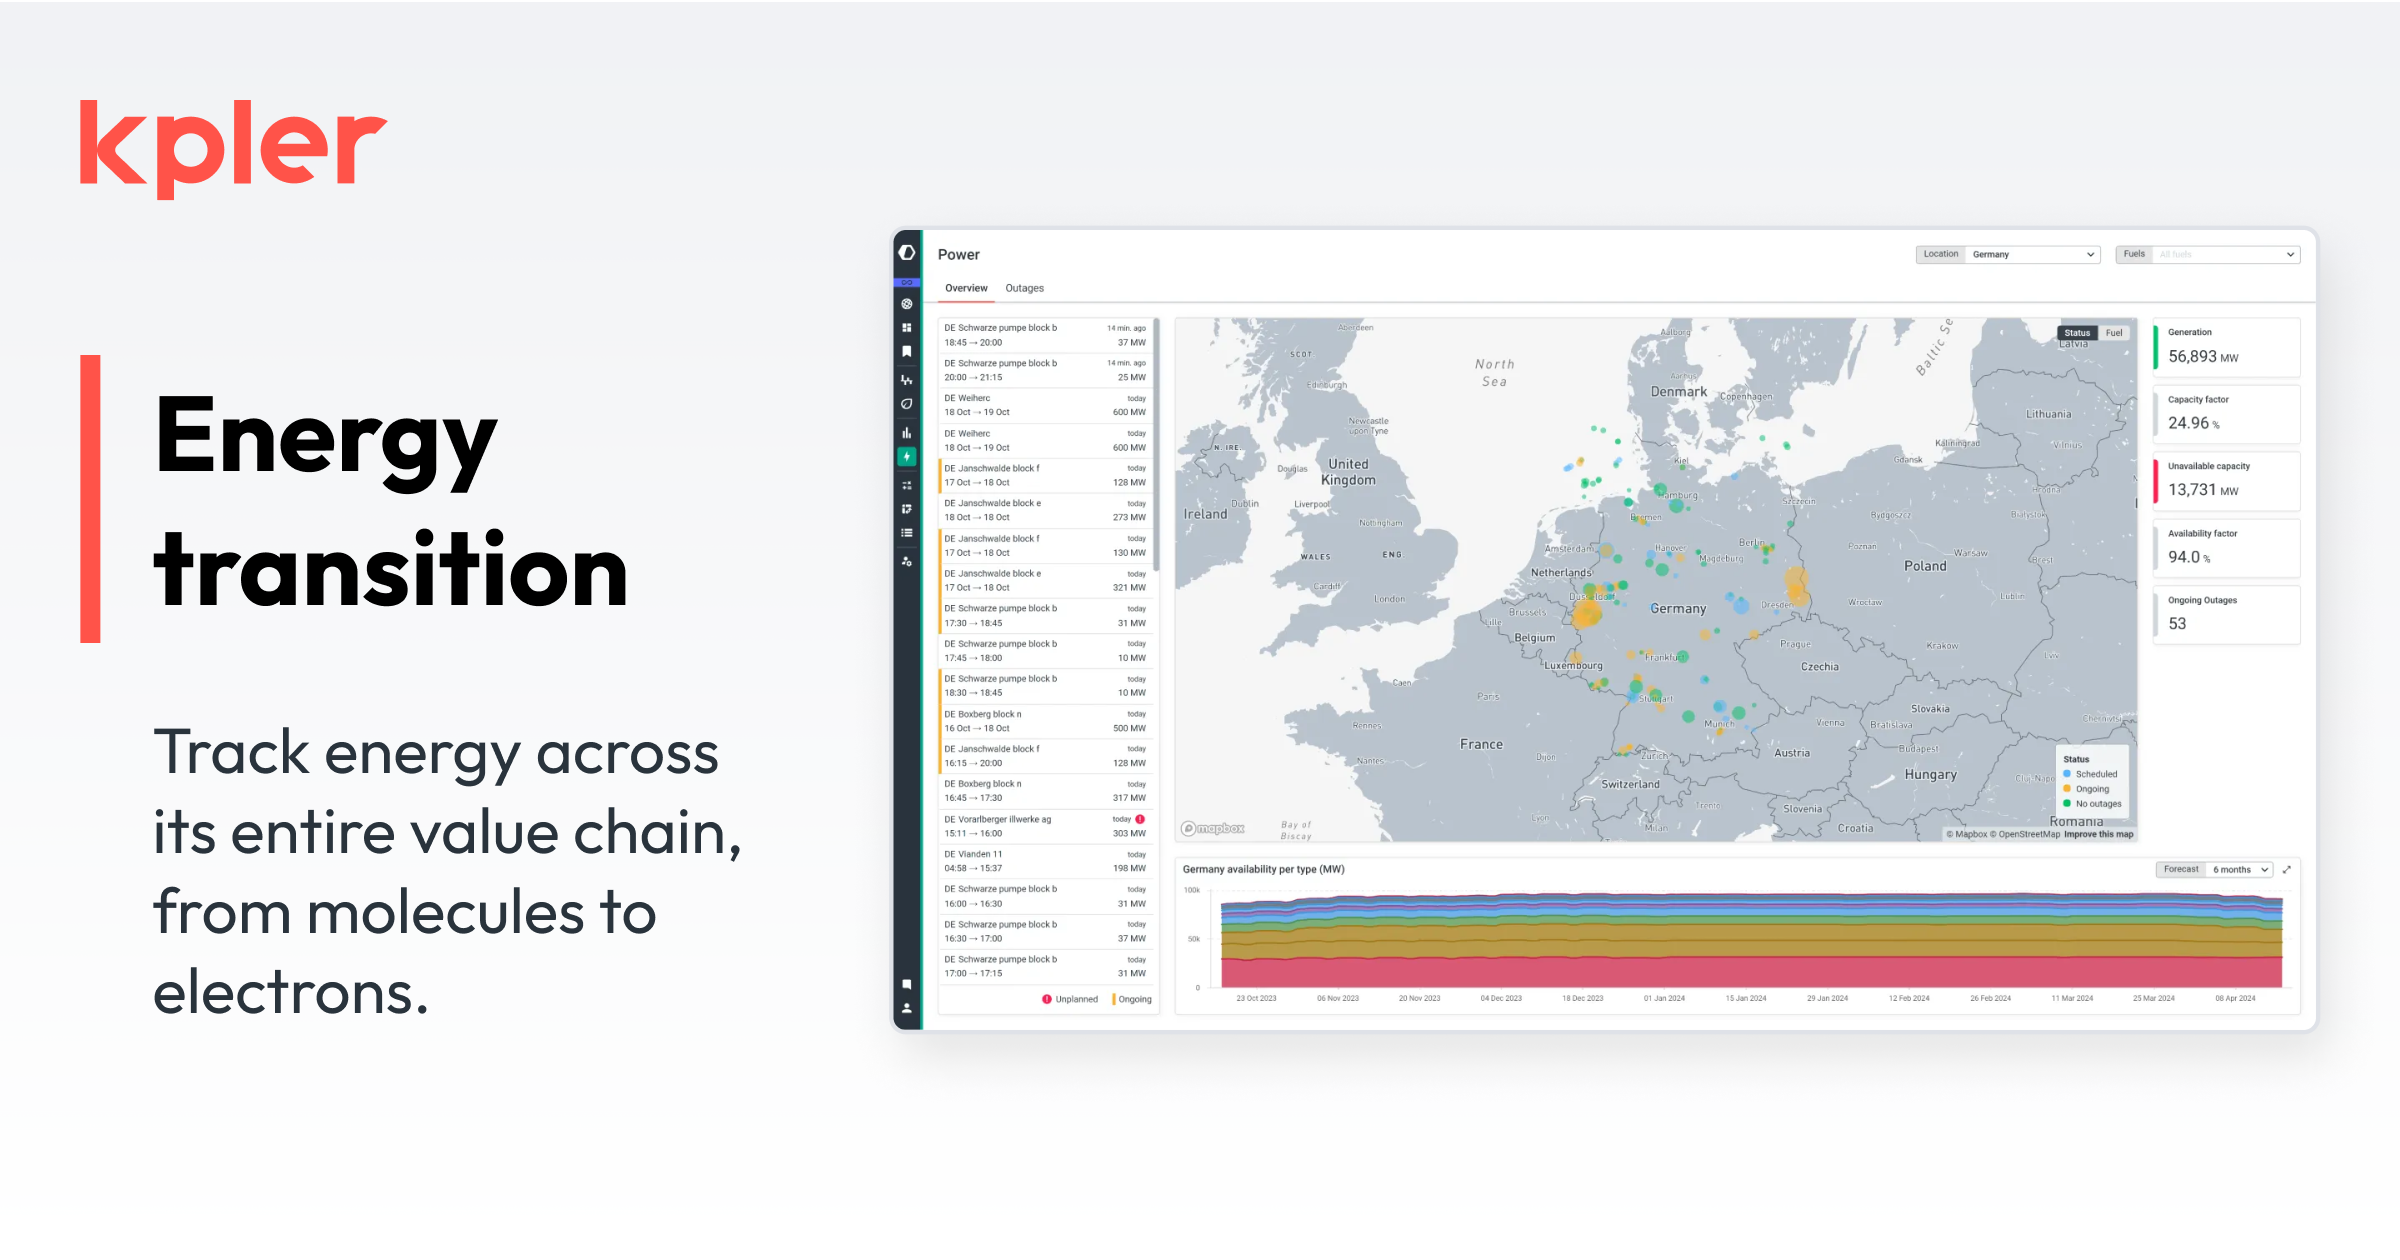Click the Improve this map link

2098,834
